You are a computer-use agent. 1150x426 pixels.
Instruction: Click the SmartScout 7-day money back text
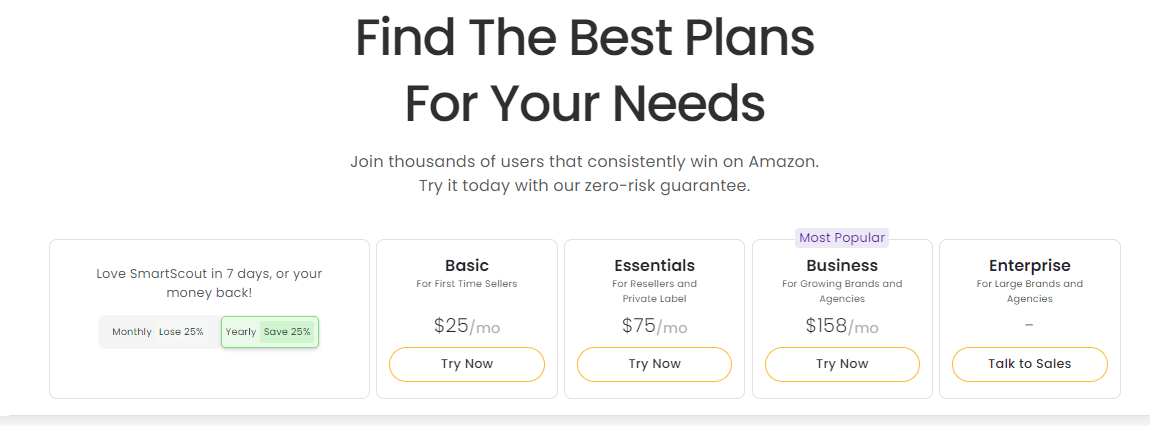[209, 283]
